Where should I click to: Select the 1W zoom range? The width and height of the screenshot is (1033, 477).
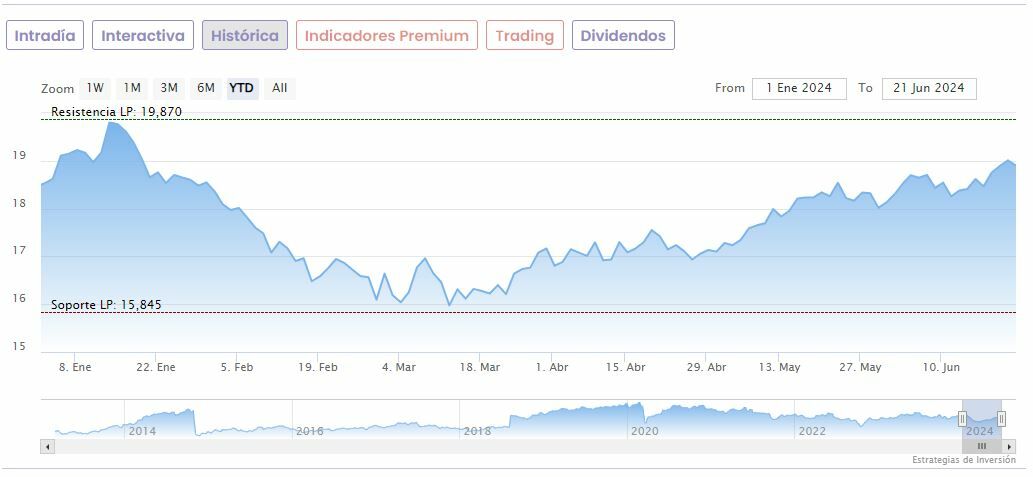click(95, 88)
